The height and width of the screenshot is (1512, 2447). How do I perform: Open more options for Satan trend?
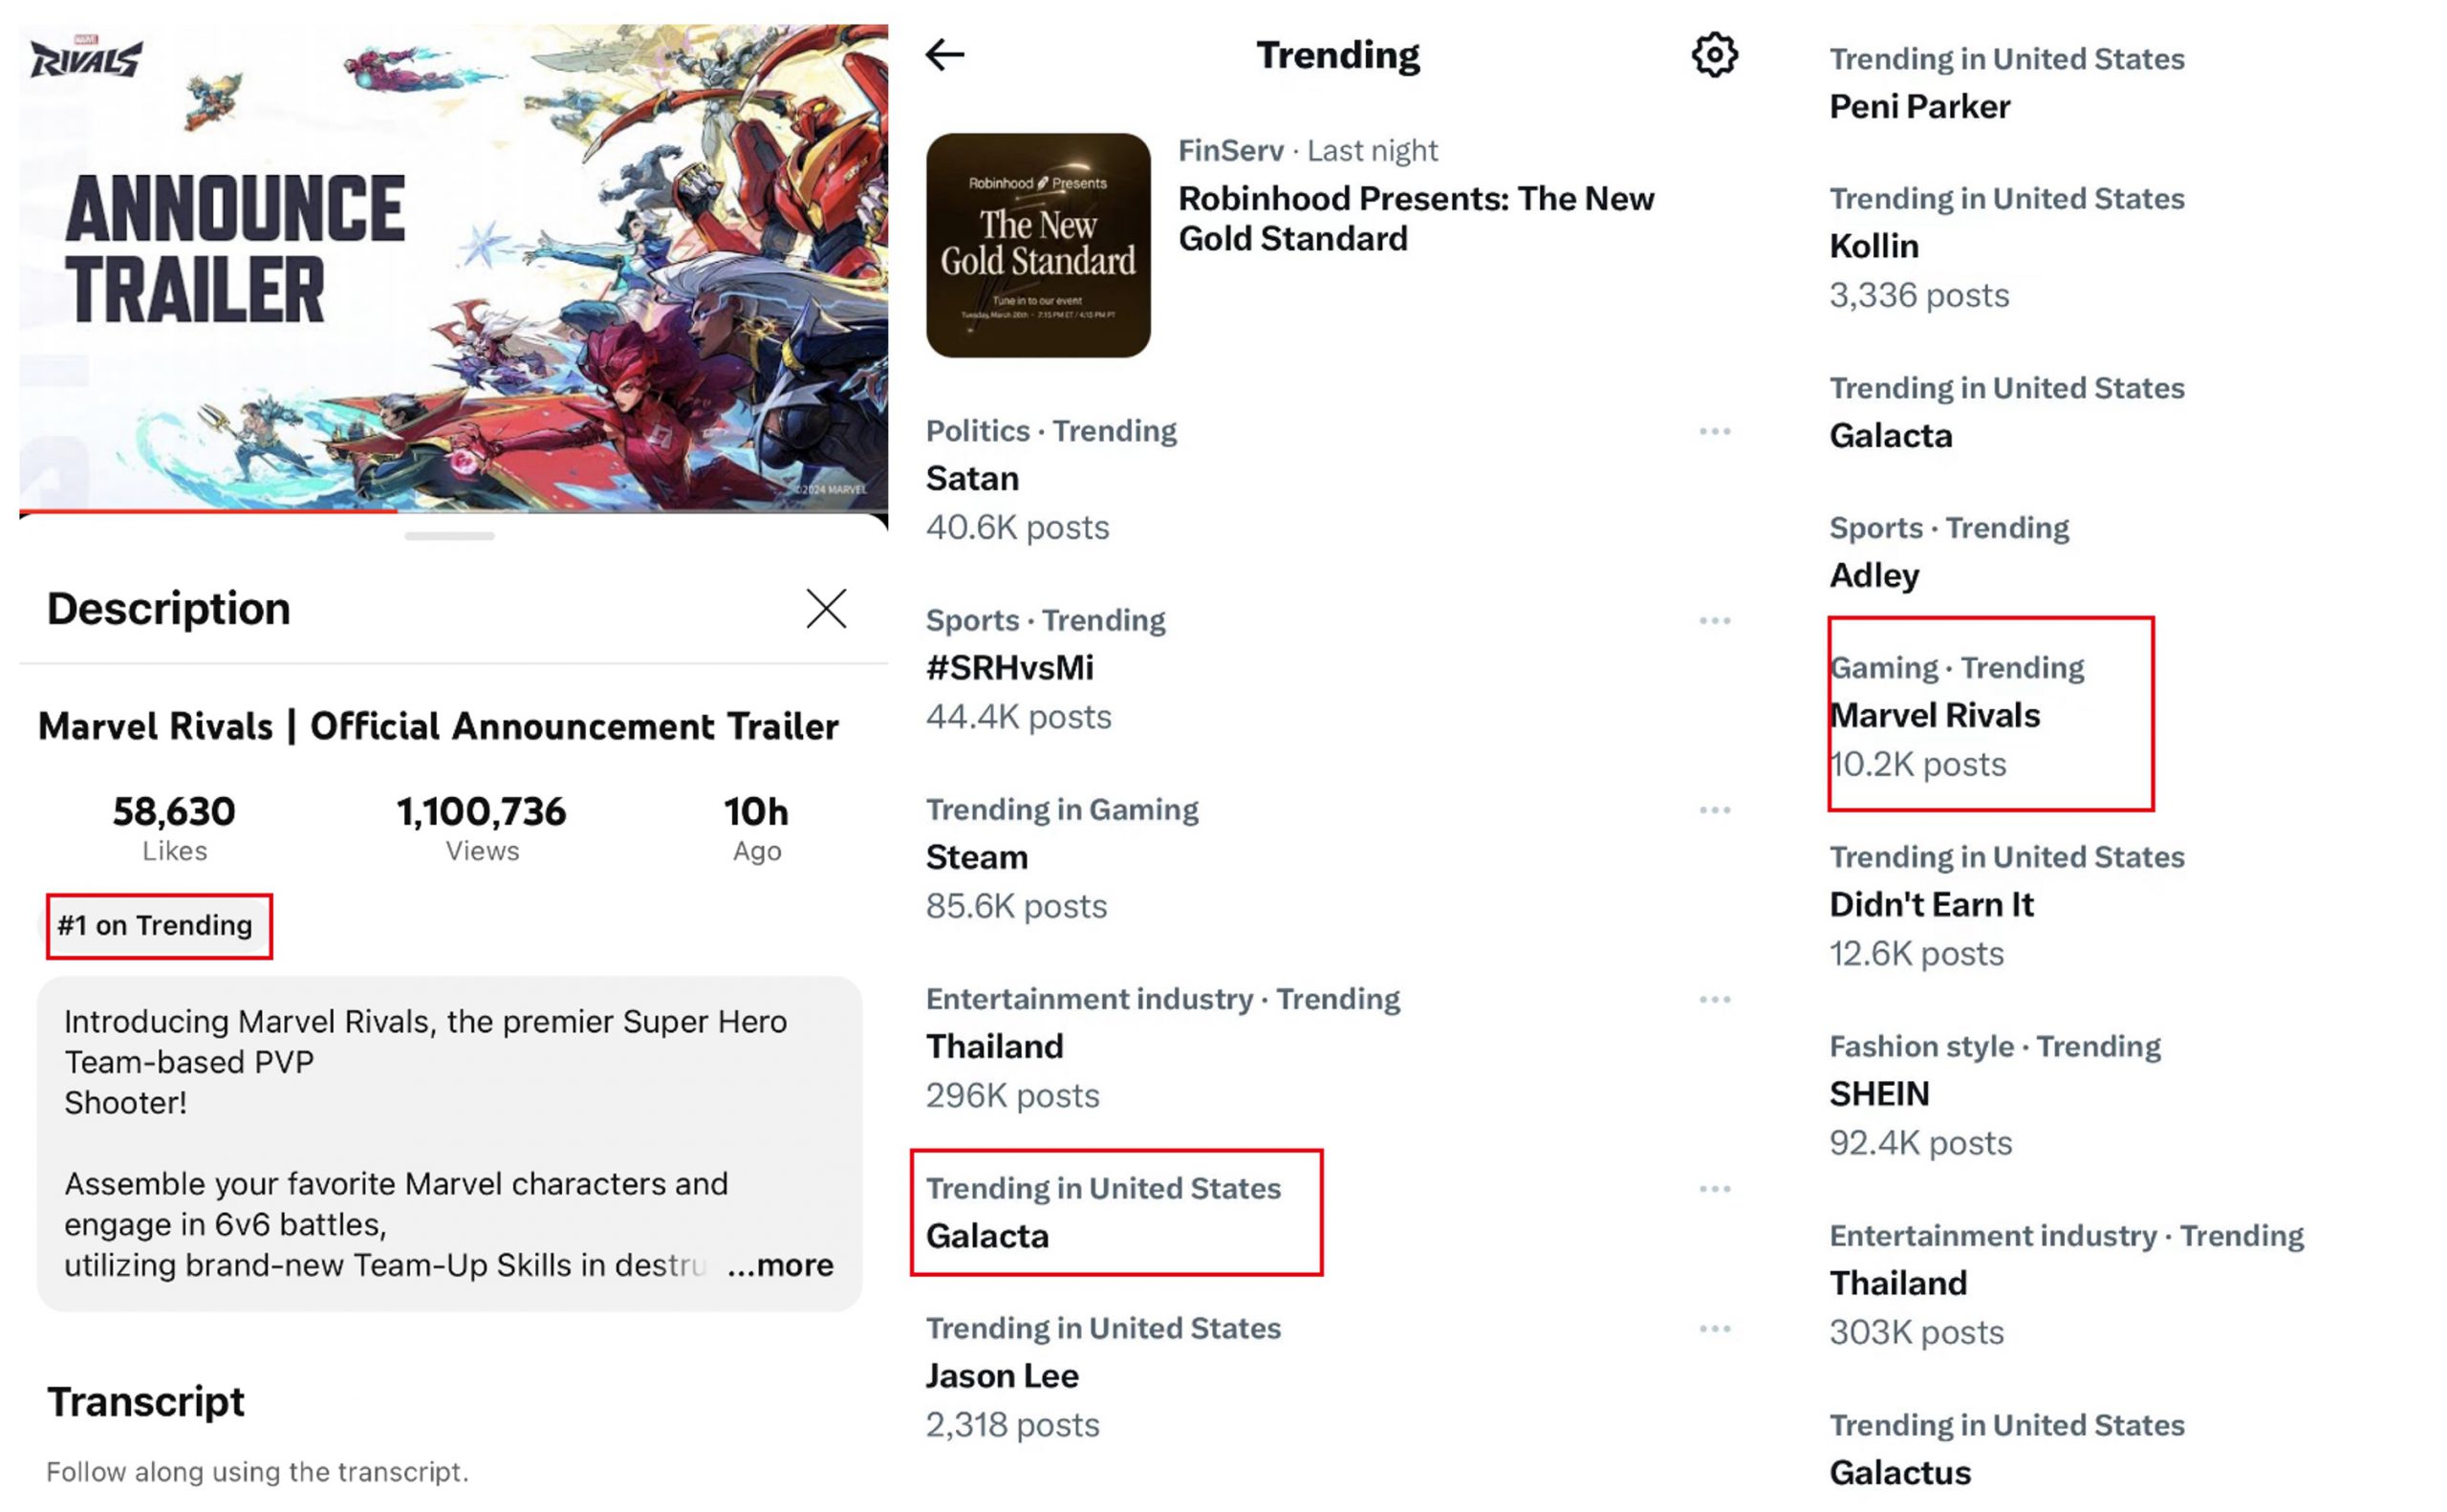1714,431
